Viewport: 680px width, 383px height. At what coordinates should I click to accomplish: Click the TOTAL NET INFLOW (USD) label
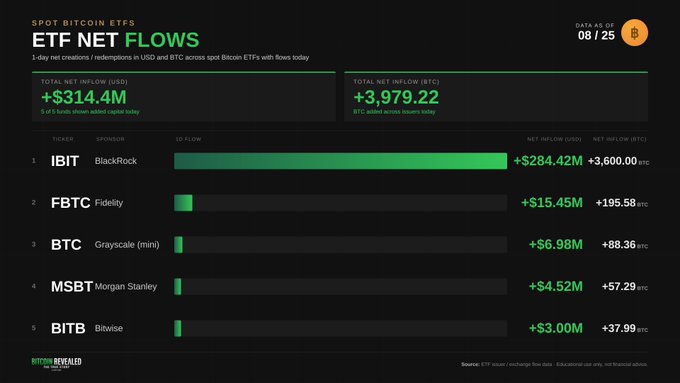click(84, 82)
